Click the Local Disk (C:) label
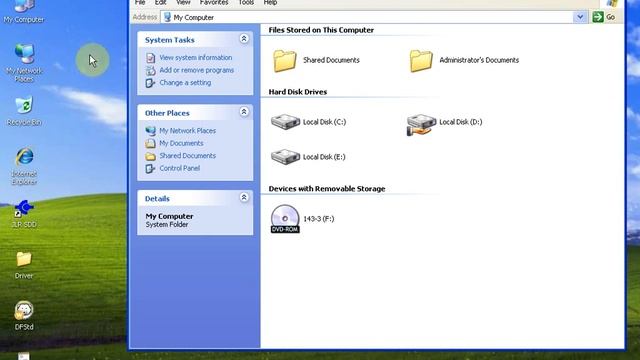The width and height of the screenshot is (640, 360). (x=324, y=122)
